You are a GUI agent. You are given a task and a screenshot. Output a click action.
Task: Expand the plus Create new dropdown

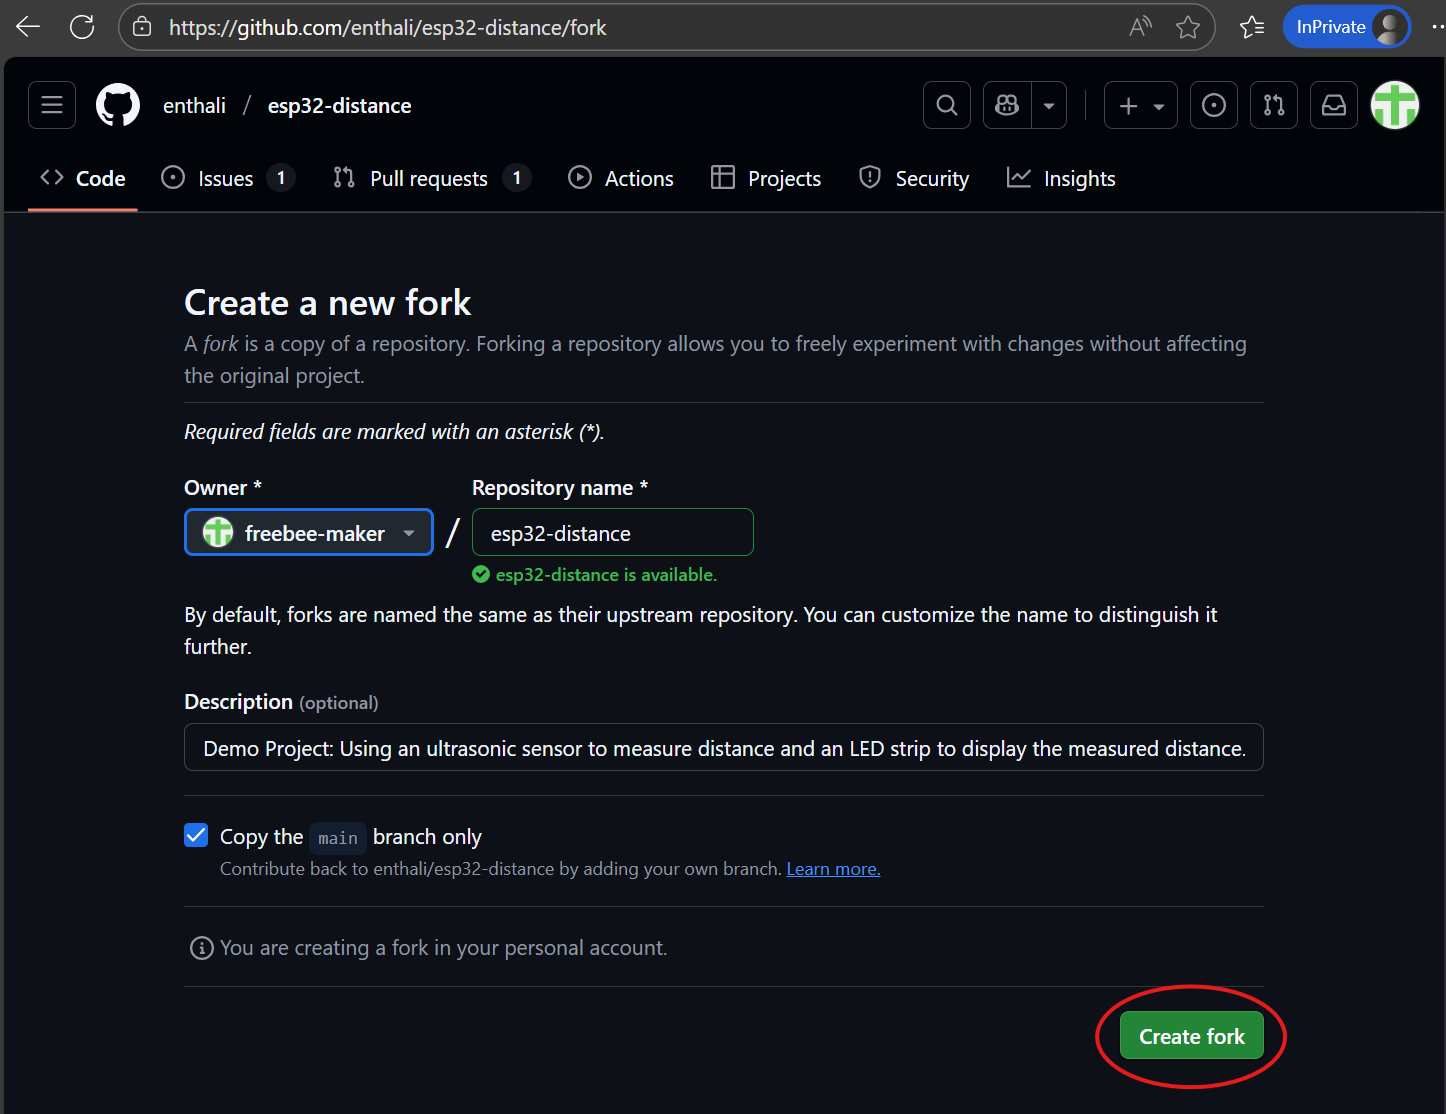pyautogui.click(x=1140, y=105)
